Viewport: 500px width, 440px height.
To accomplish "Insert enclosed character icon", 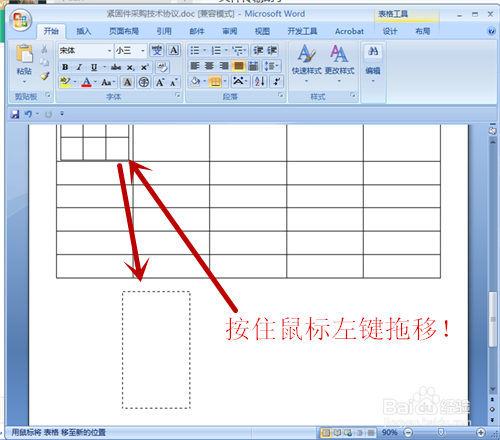I will click(x=144, y=82).
